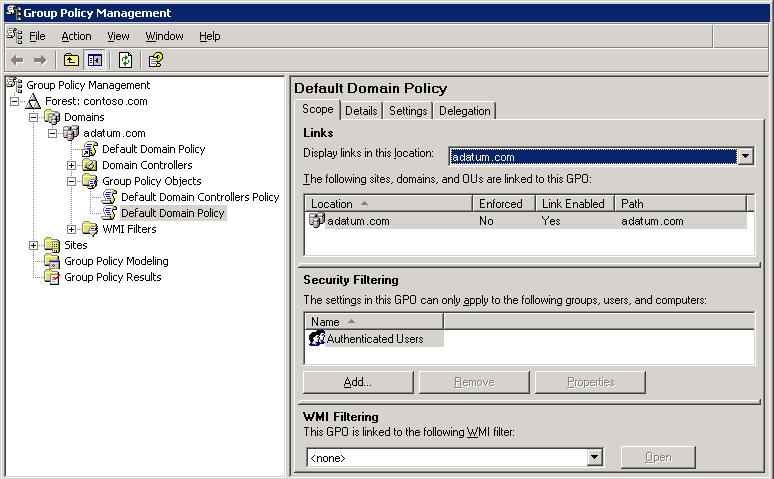This screenshot has height=479, width=774.
Task: Click the Group Policy Objects folder icon
Action: click(90, 181)
